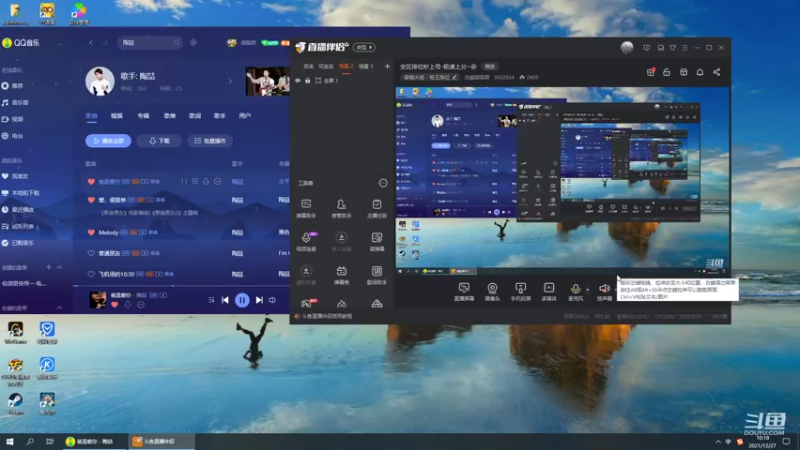Go forward in QQ Music navigation
This screenshot has width=800, height=450.
[105, 43]
